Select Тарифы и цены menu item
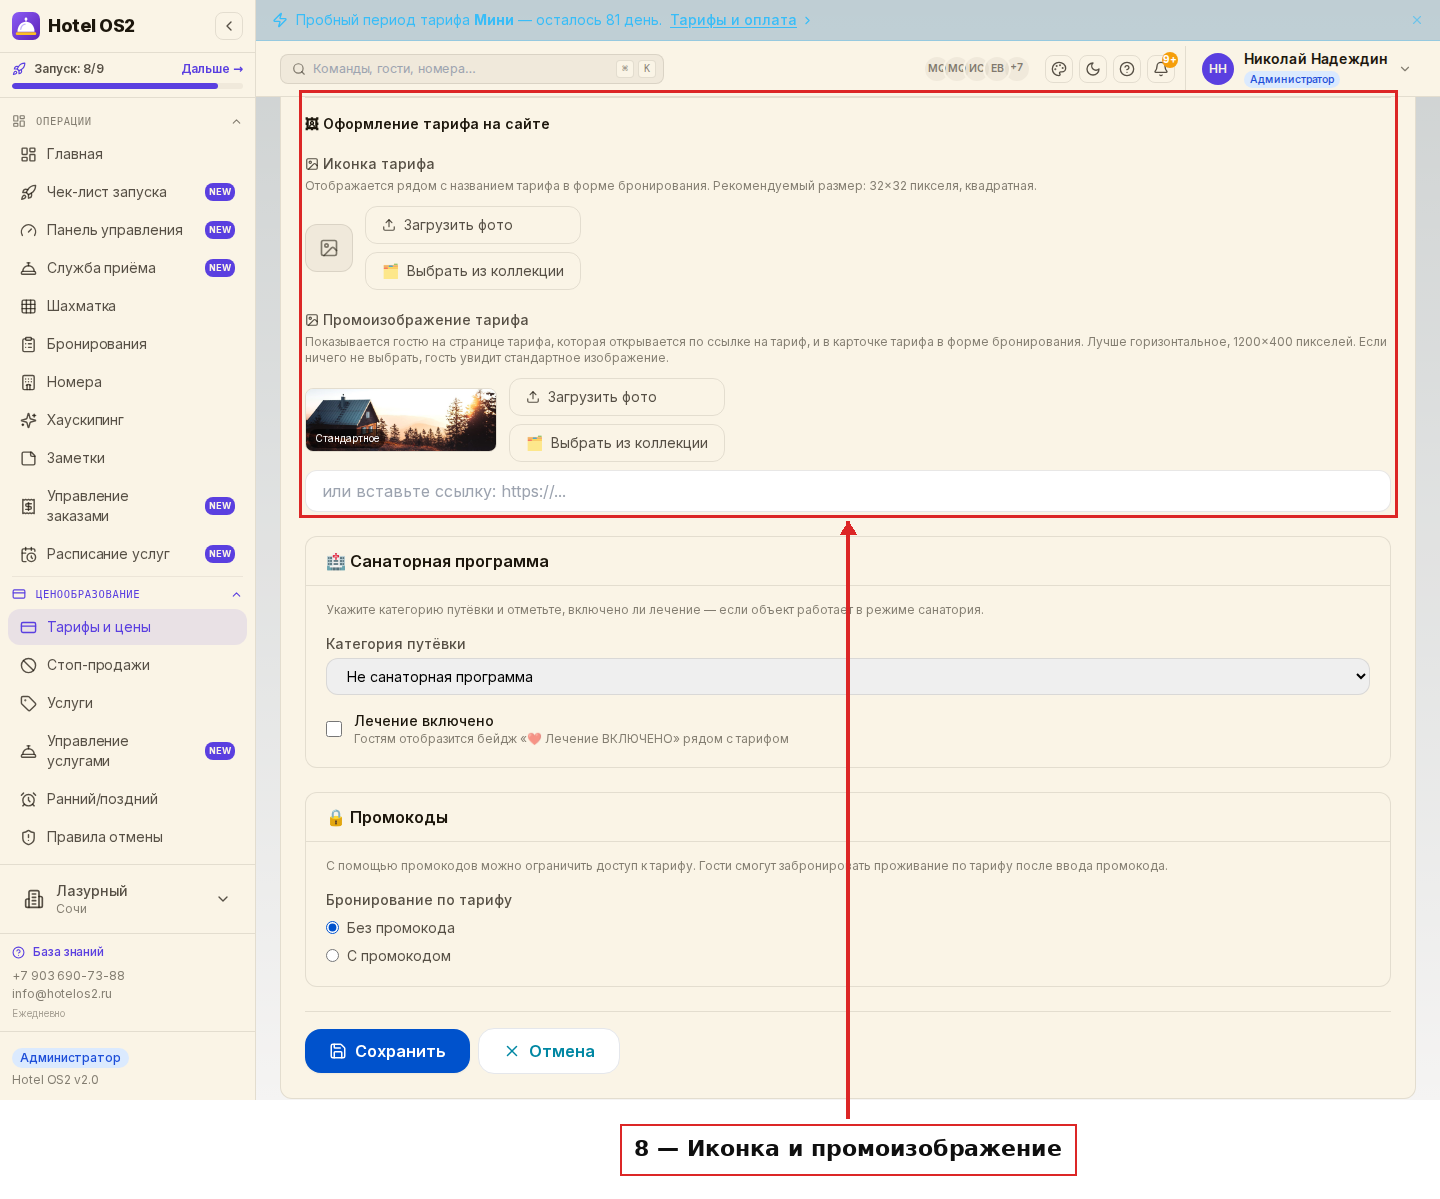Viewport: 1440px width, 1199px height. click(x=127, y=627)
